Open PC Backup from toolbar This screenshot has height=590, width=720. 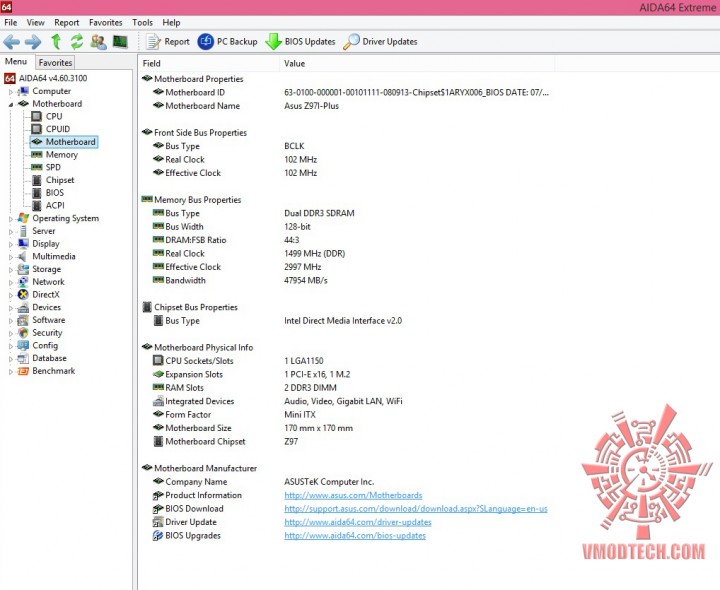pyautogui.click(x=227, y=42)
